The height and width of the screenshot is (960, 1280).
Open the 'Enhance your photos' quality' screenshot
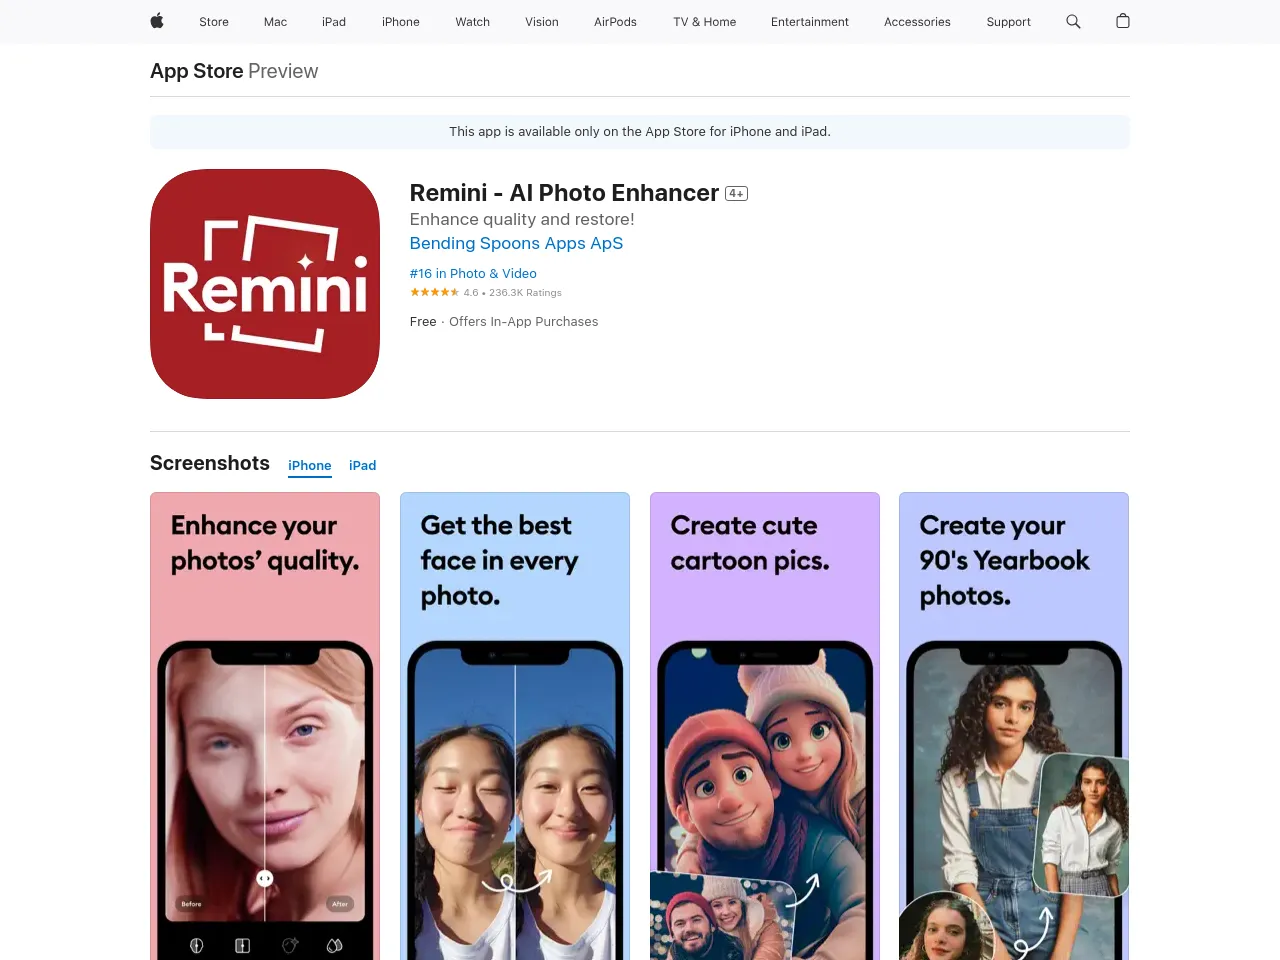pos(265,726)
